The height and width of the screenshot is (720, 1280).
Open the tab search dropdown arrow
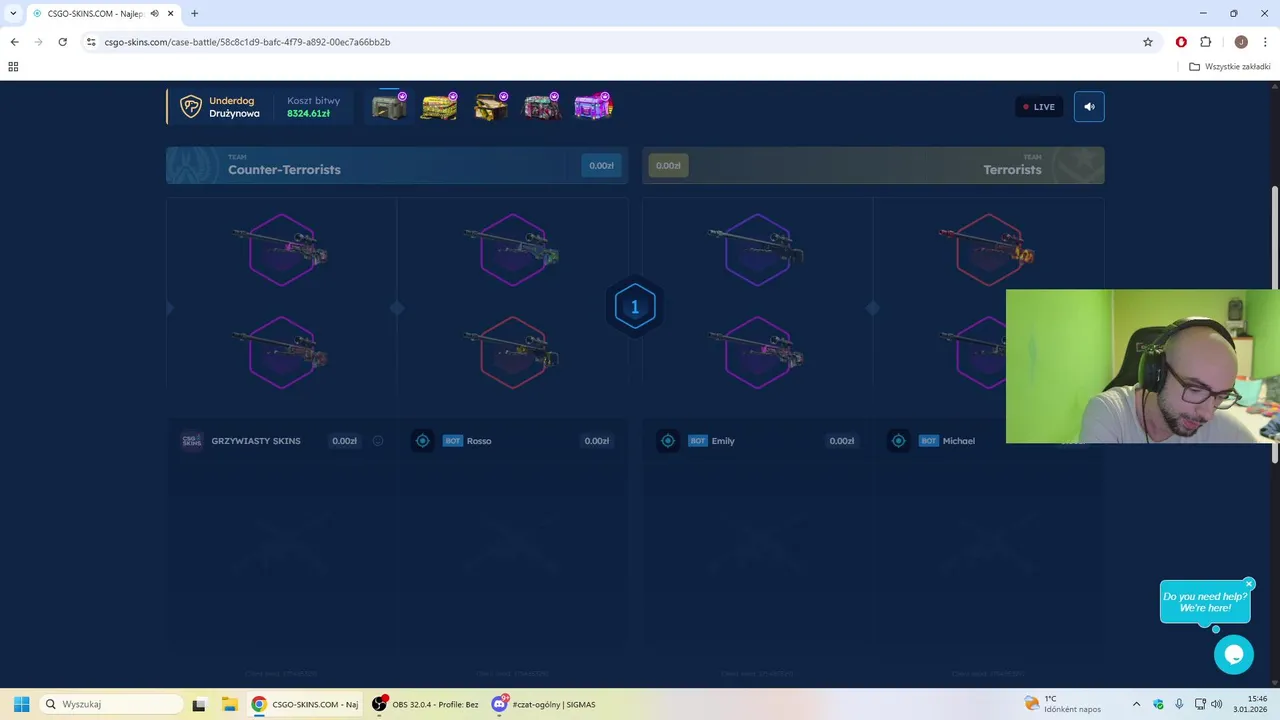click(13, 13)
